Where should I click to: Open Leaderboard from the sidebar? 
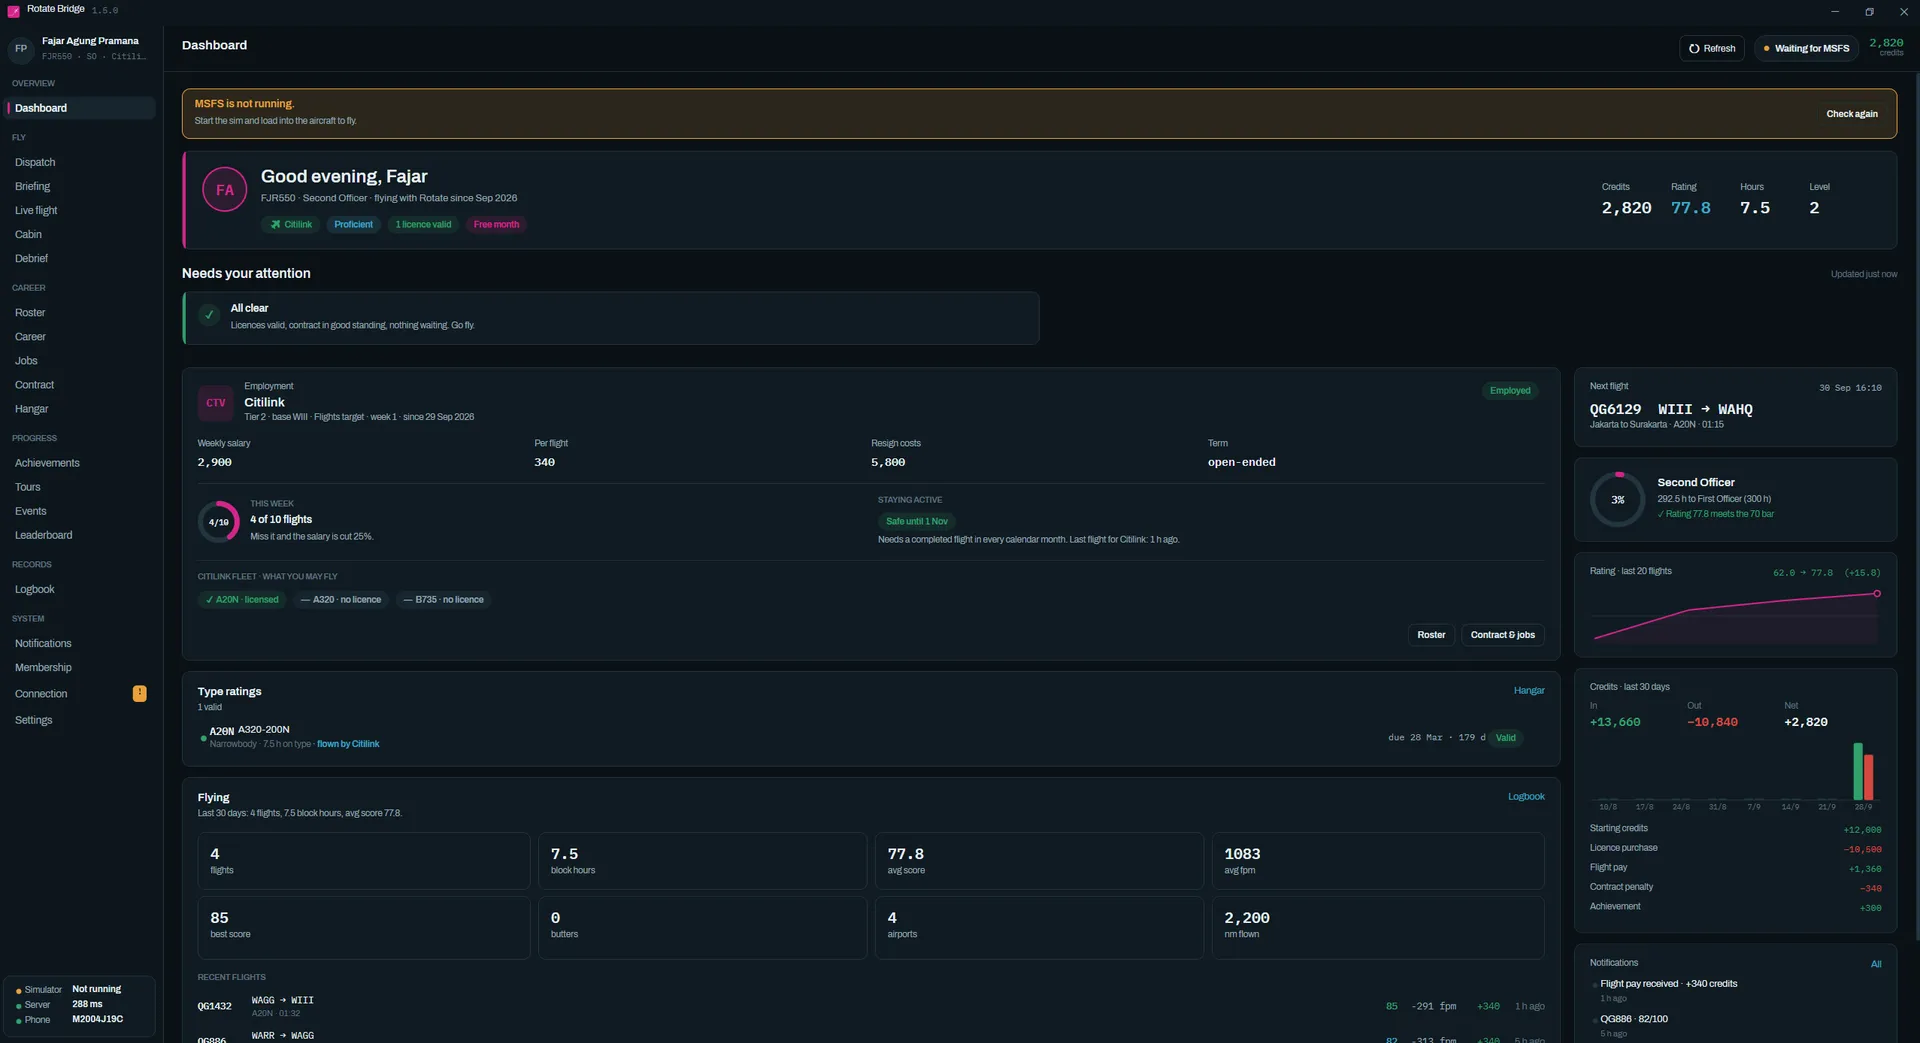pyautogui.click(x=81, y=535)
